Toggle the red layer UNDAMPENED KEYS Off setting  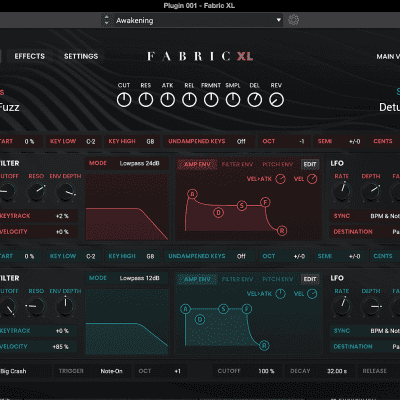coord(209,141)
